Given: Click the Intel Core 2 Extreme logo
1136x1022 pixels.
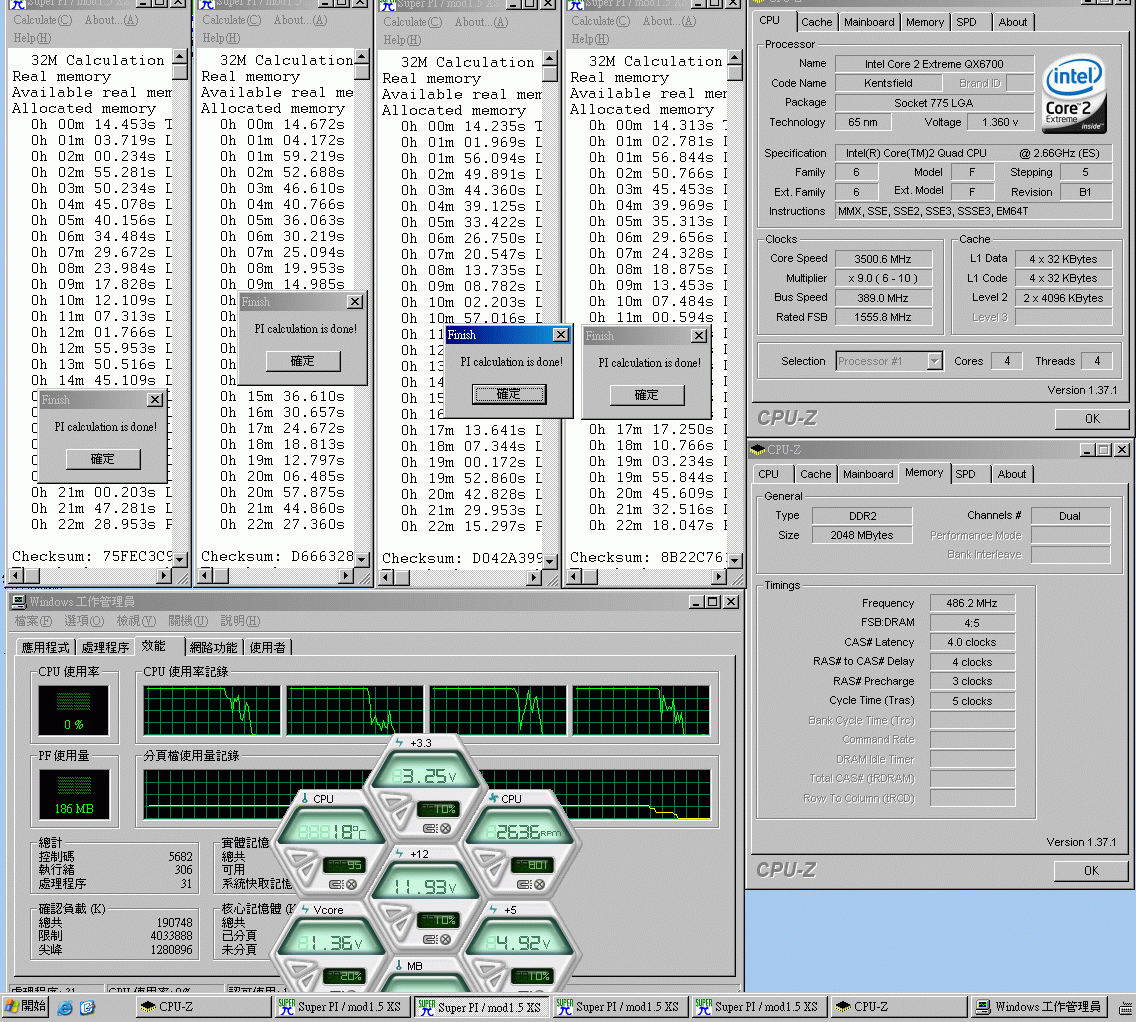Looking at the screenshot, I should (x=1073, y=93).
